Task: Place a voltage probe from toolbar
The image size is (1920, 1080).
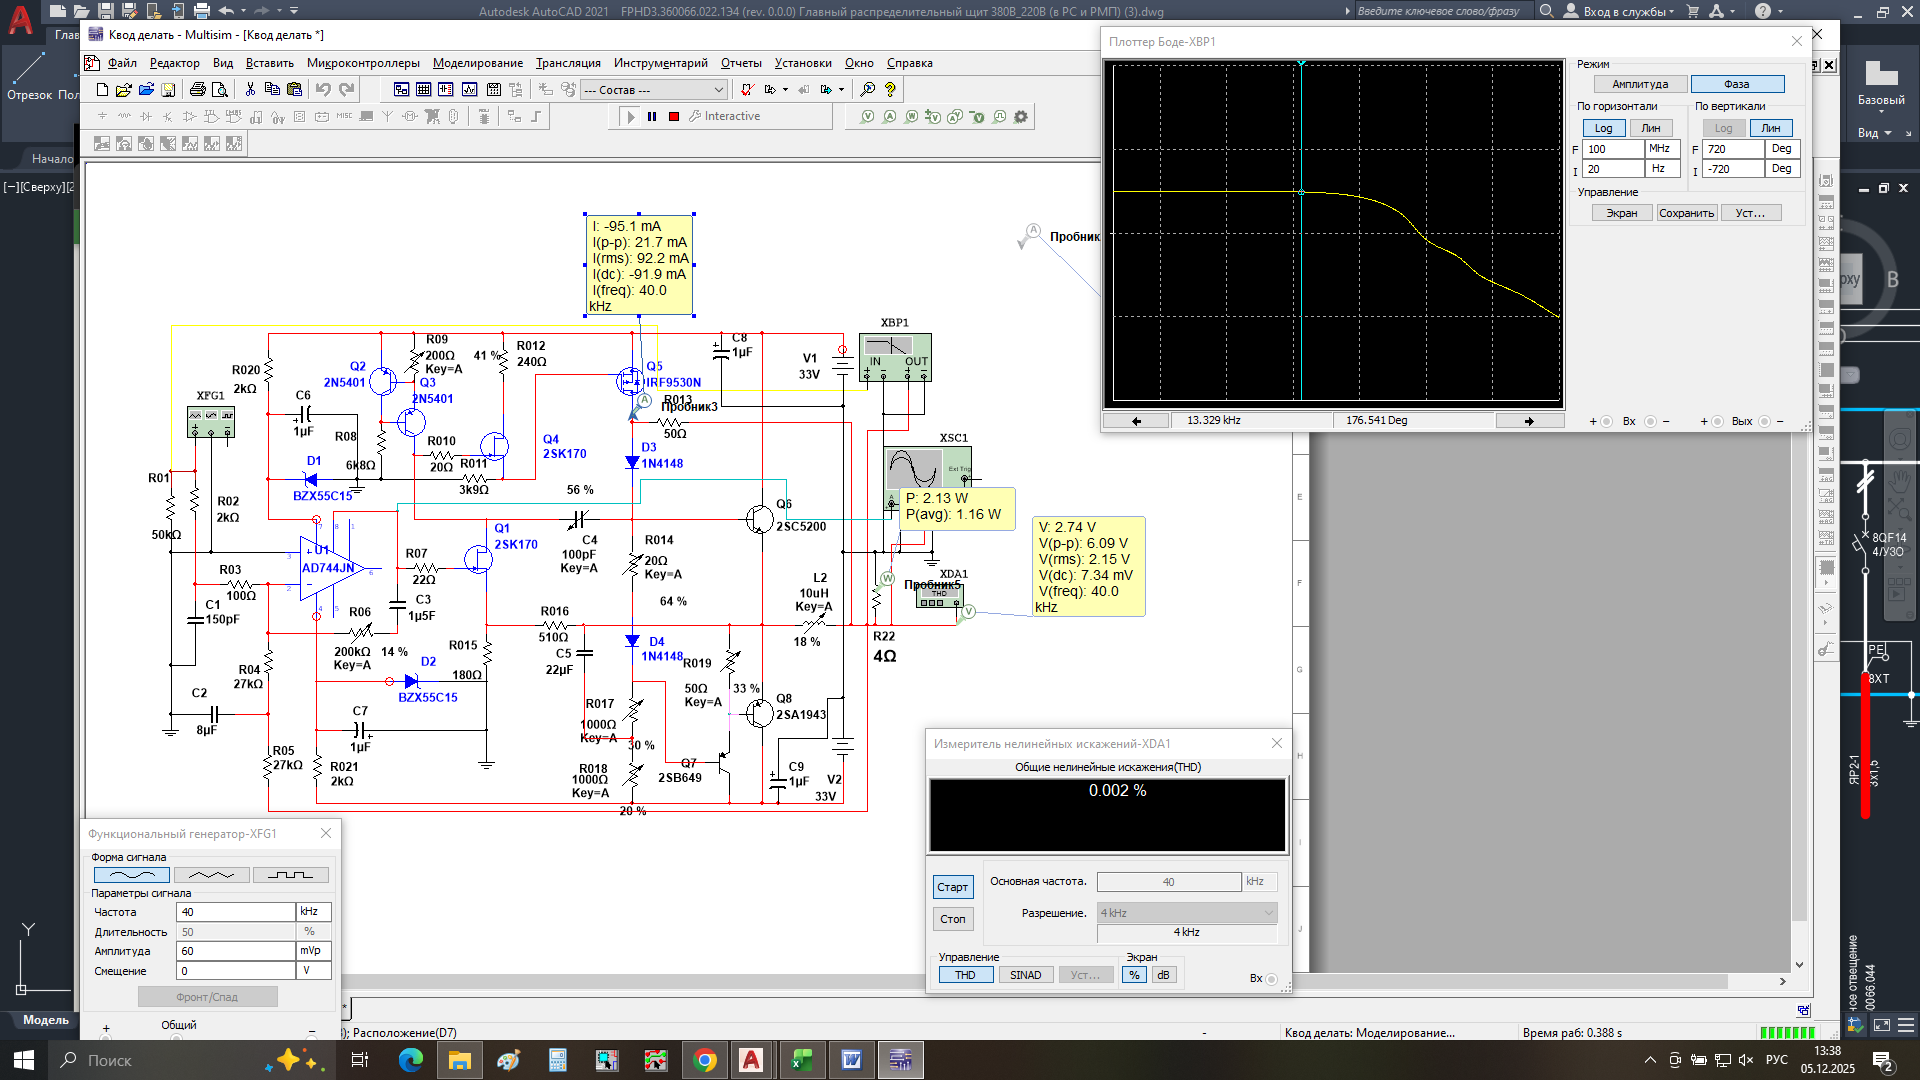Action: pos(867,117)
